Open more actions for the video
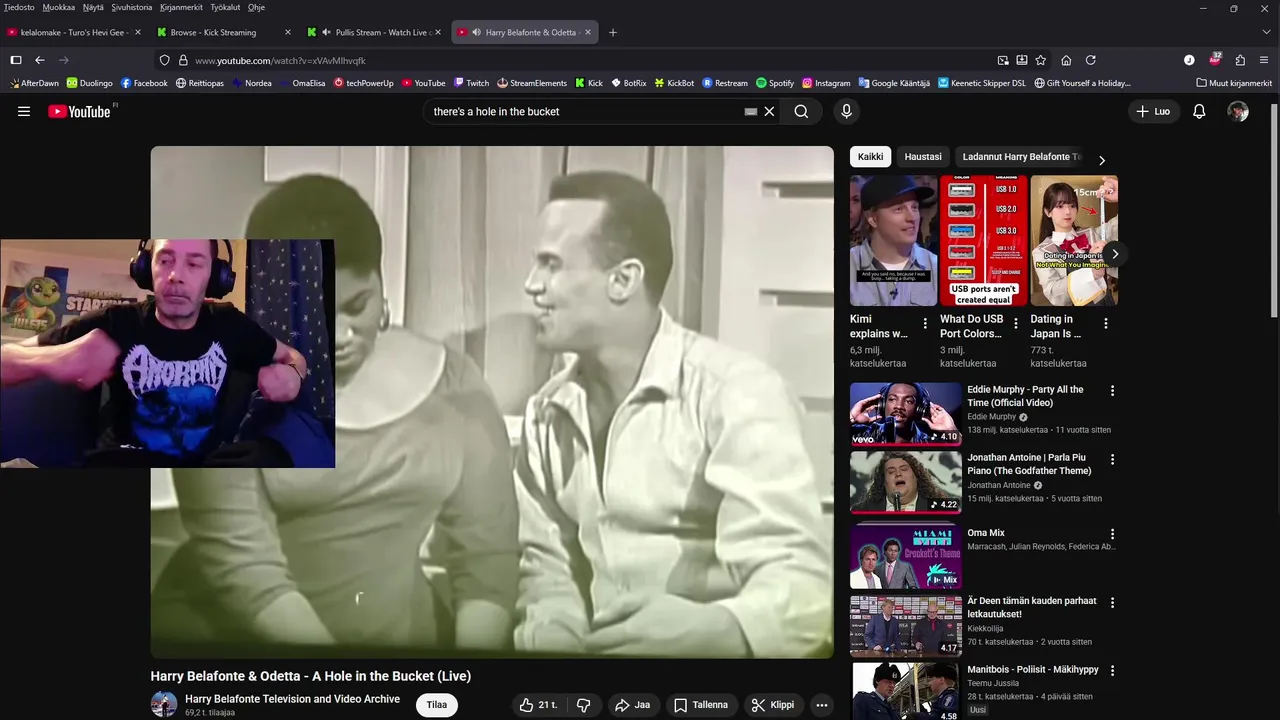1280x720 pixels. click(x=821, y=705)
